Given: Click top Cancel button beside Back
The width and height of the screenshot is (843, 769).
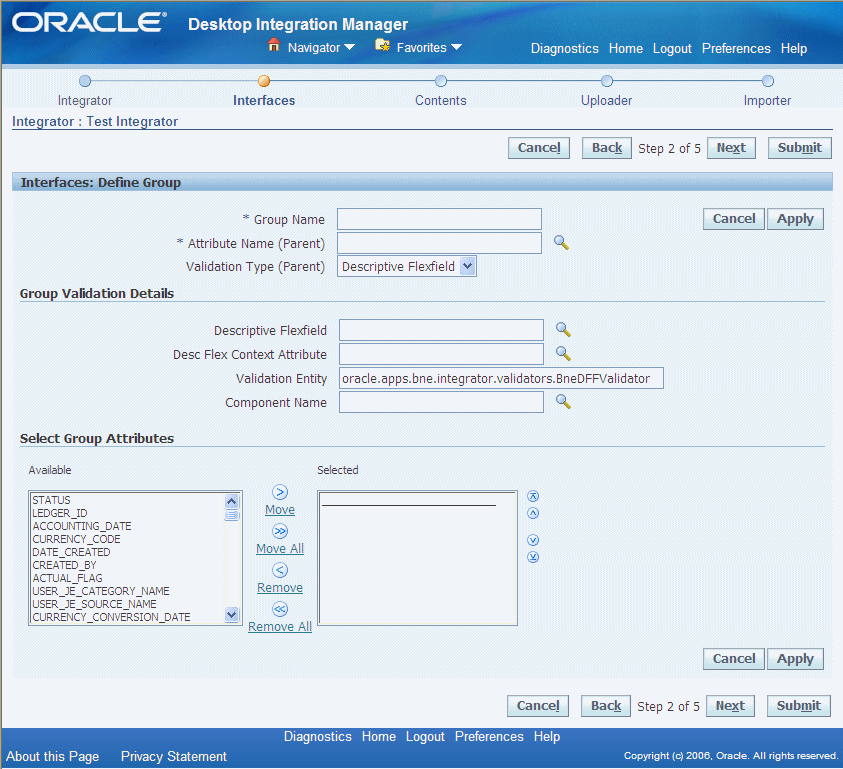Looking at the screenshot, I should pos(539,148).
